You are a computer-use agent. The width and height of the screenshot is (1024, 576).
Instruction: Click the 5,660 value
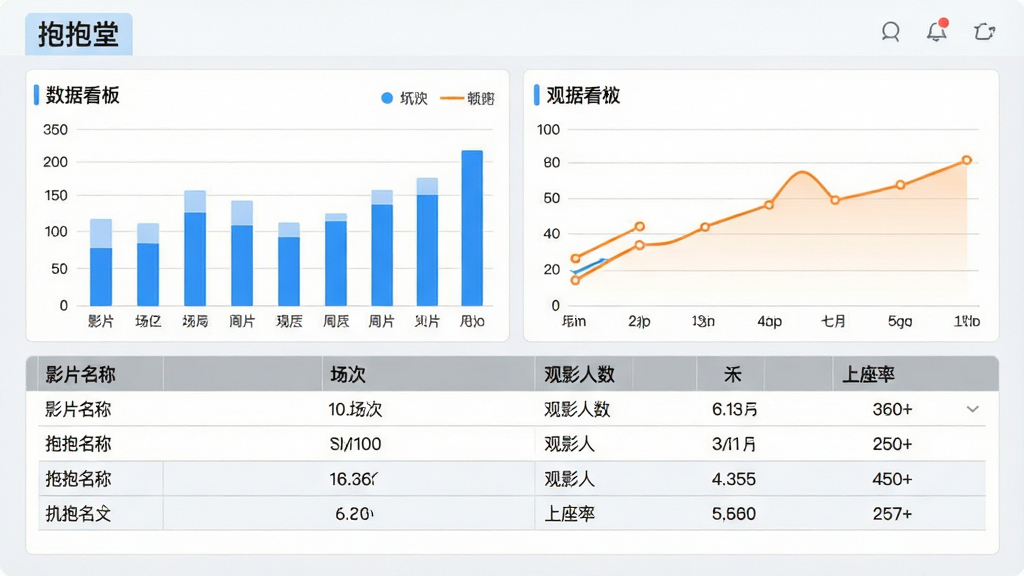[733, 514]
